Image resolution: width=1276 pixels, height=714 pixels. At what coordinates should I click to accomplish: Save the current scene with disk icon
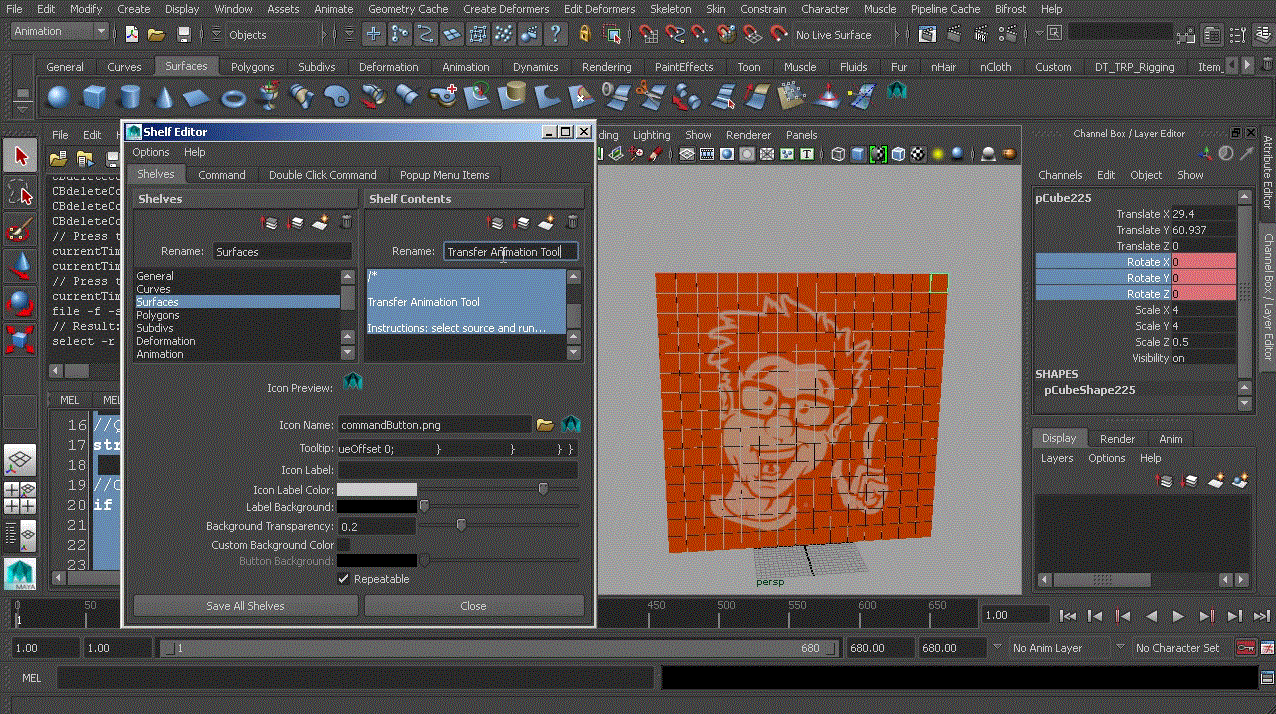click(183, 34)
